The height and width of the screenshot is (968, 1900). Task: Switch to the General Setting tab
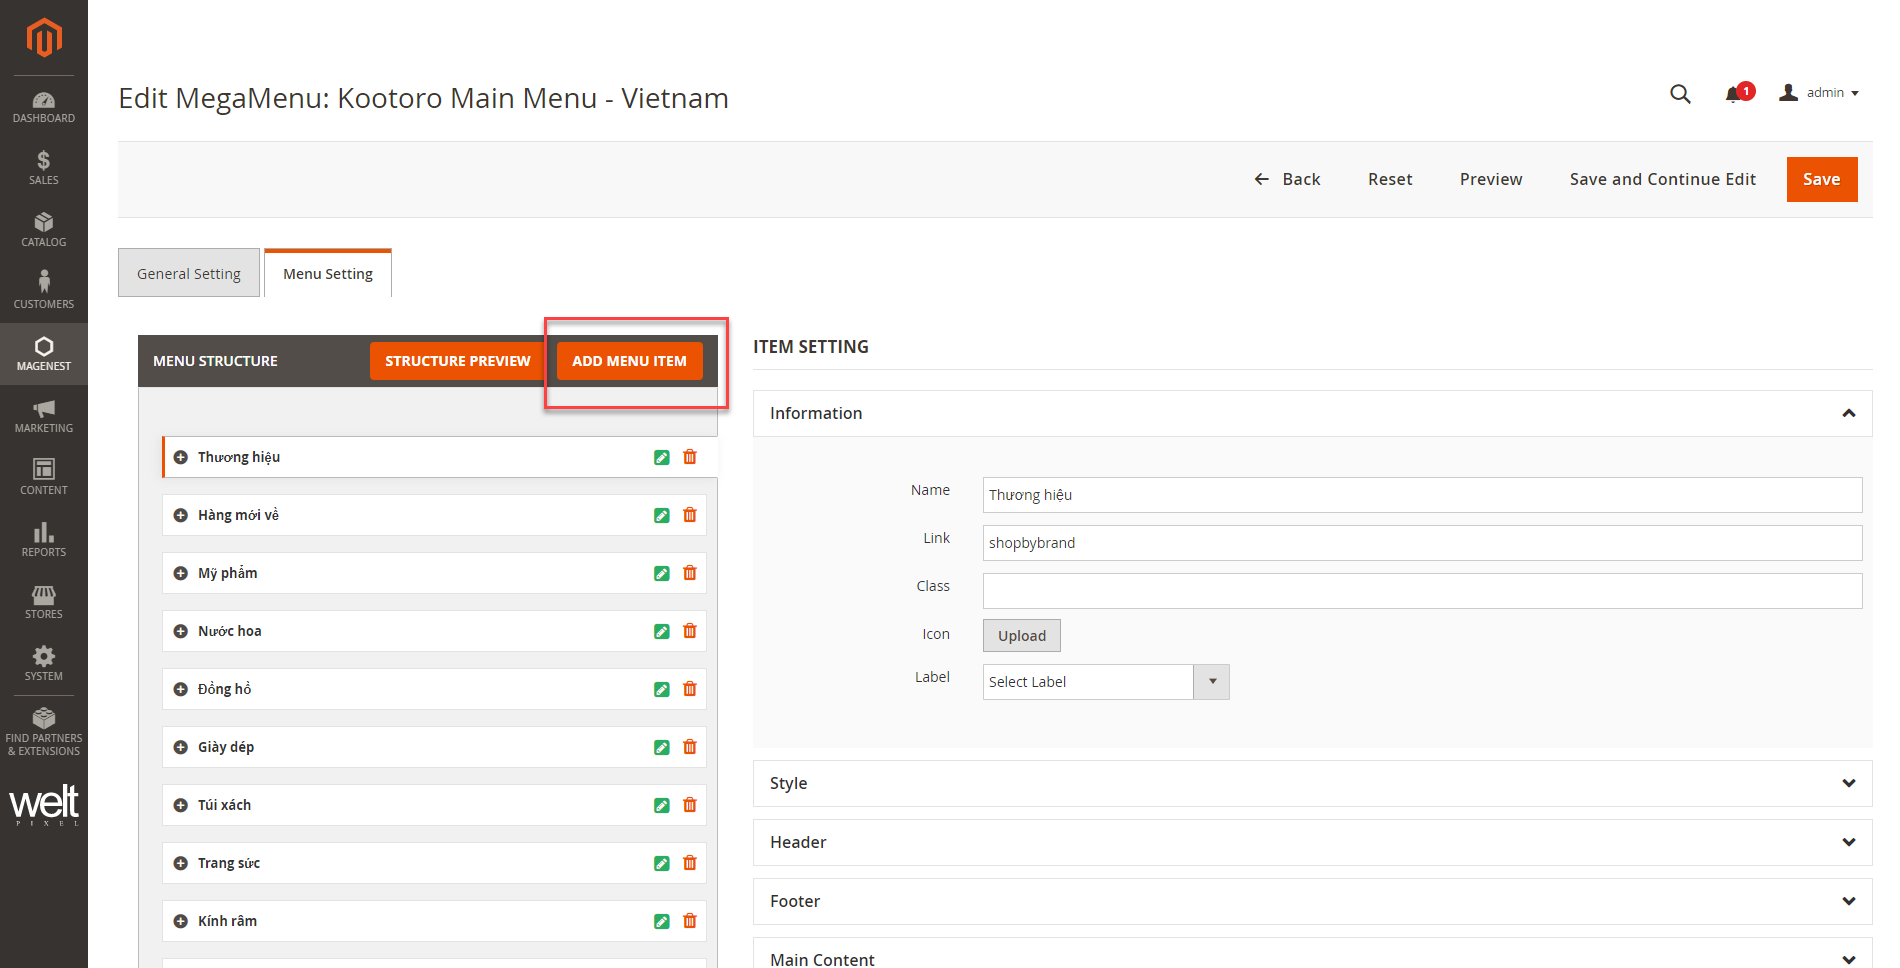189,273
